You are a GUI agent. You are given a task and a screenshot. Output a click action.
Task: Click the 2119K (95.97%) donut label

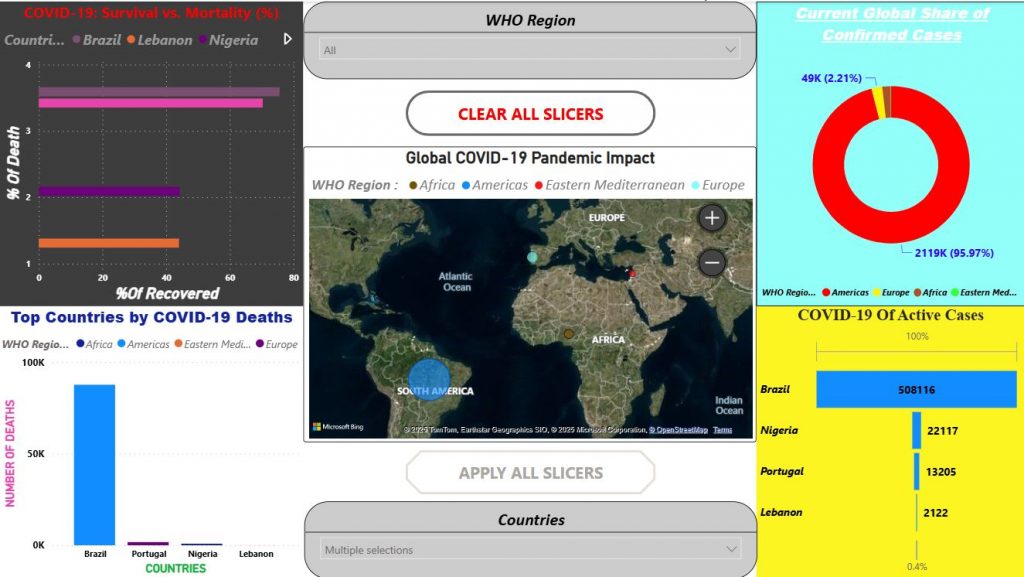pyautogui.click(x=953, y=253)
